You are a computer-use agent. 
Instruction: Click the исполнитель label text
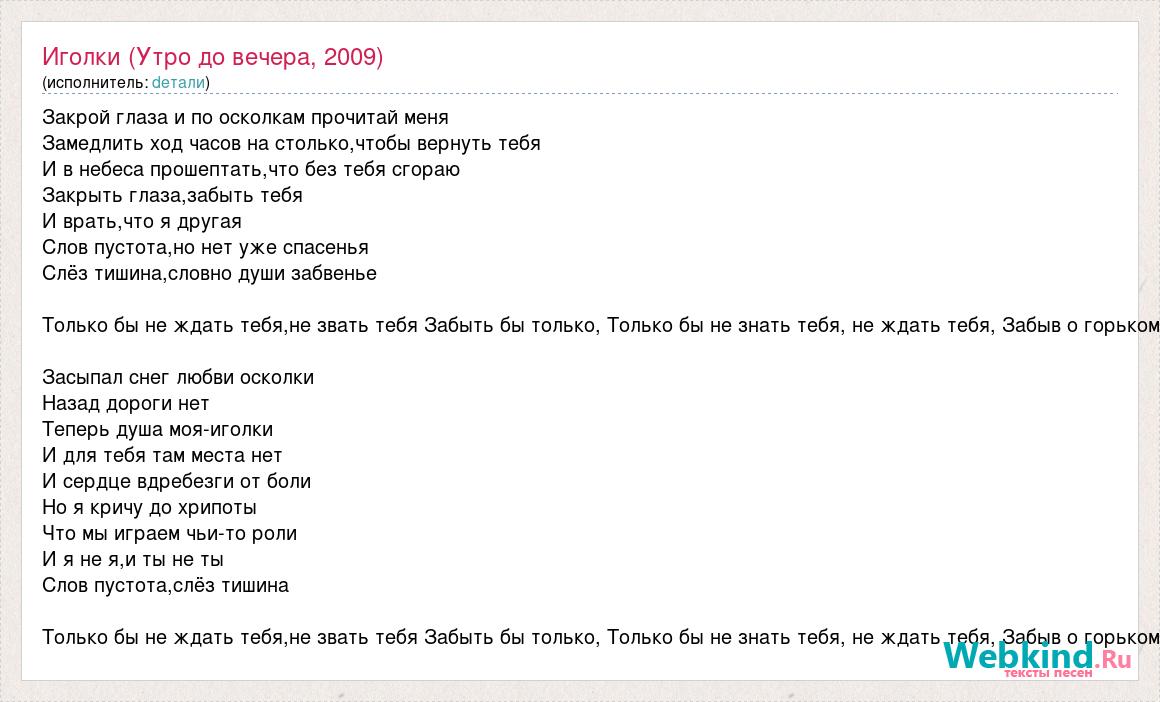tap(95, 82)
